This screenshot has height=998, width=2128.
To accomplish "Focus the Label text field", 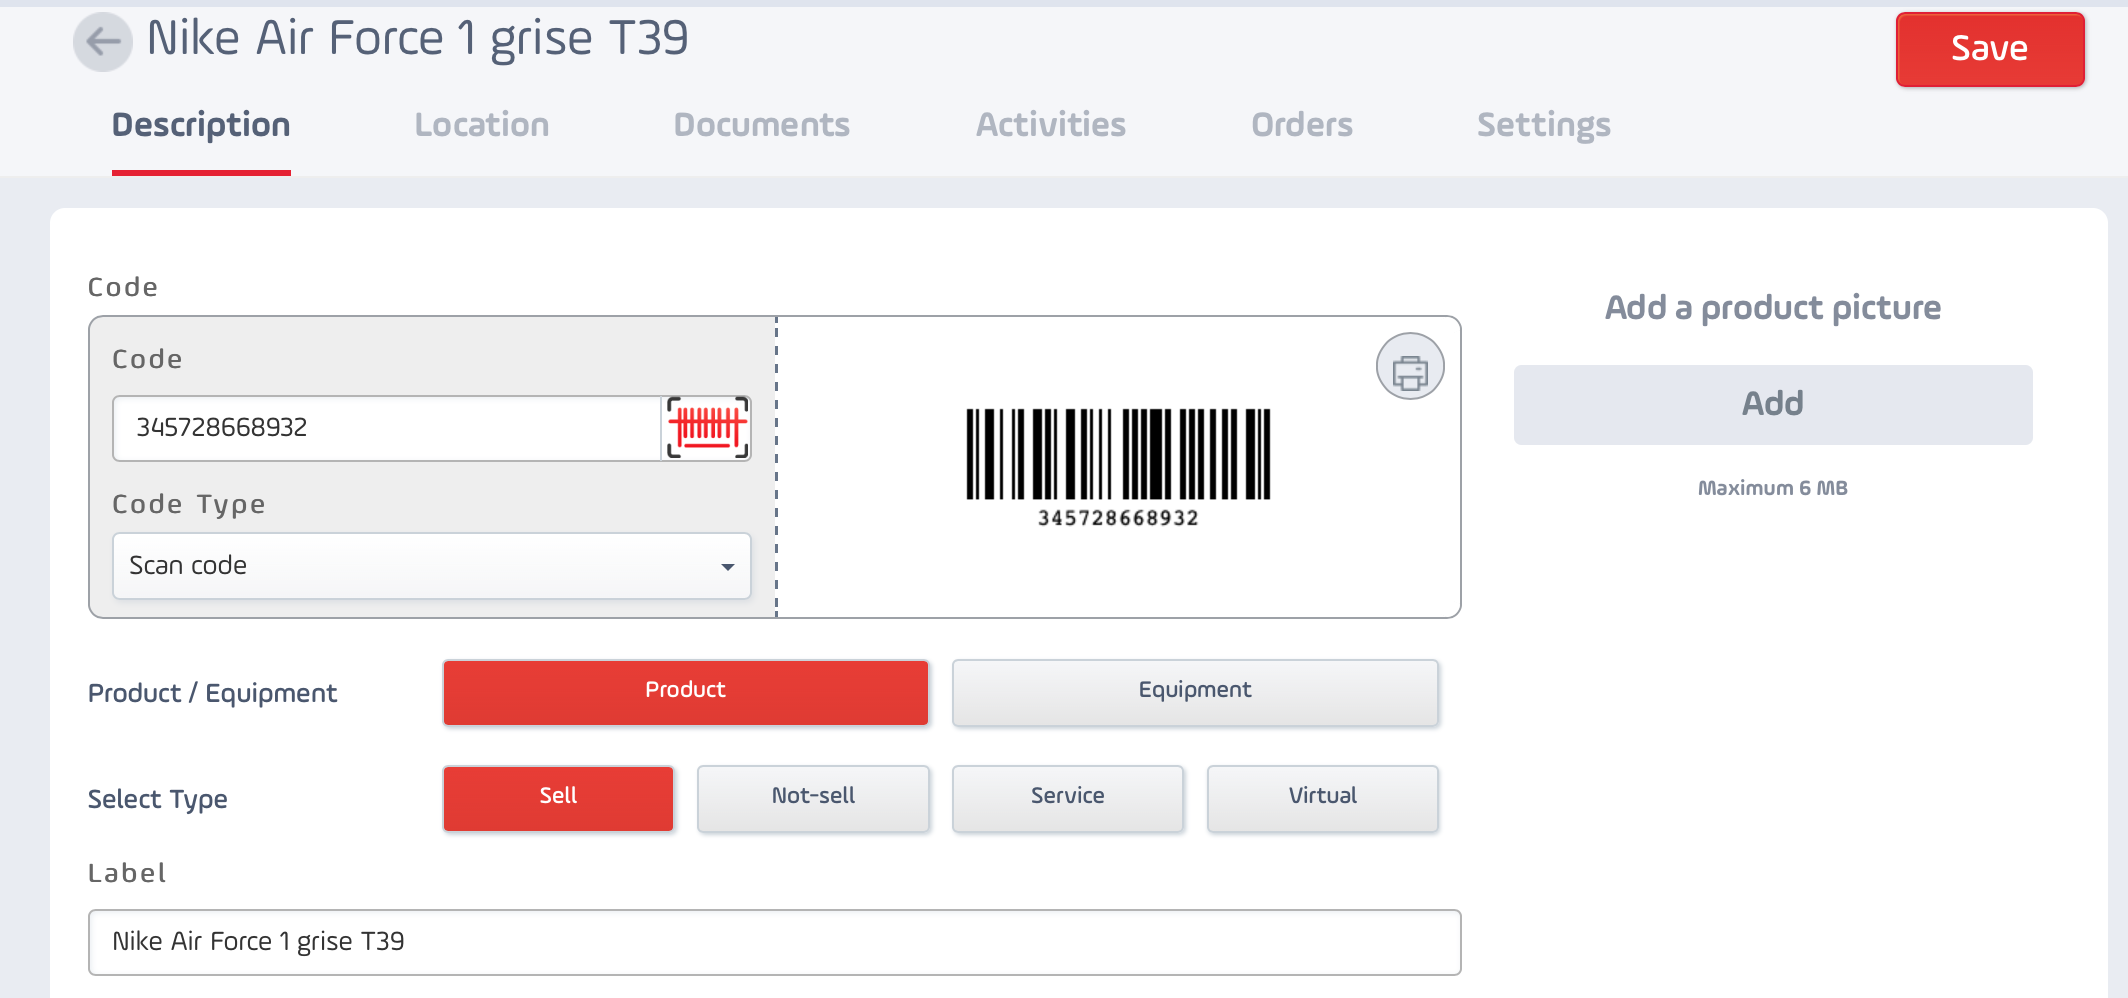I will tap(775, 942).
